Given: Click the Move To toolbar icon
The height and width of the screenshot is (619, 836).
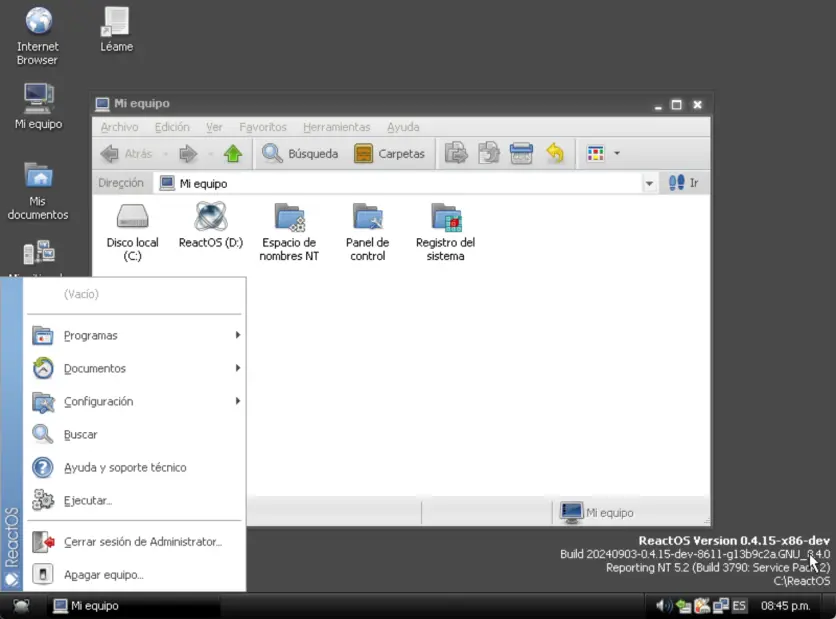Looking at the screenshot, I should click(x=456, y=154).
